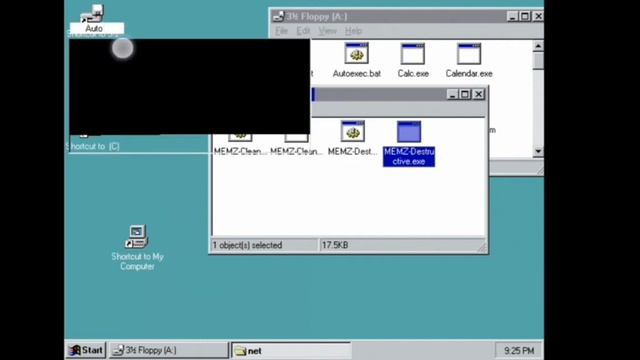Select the Calendar.exe file icon
Viewport: 640px width, 360px height.
pos(469,53)
